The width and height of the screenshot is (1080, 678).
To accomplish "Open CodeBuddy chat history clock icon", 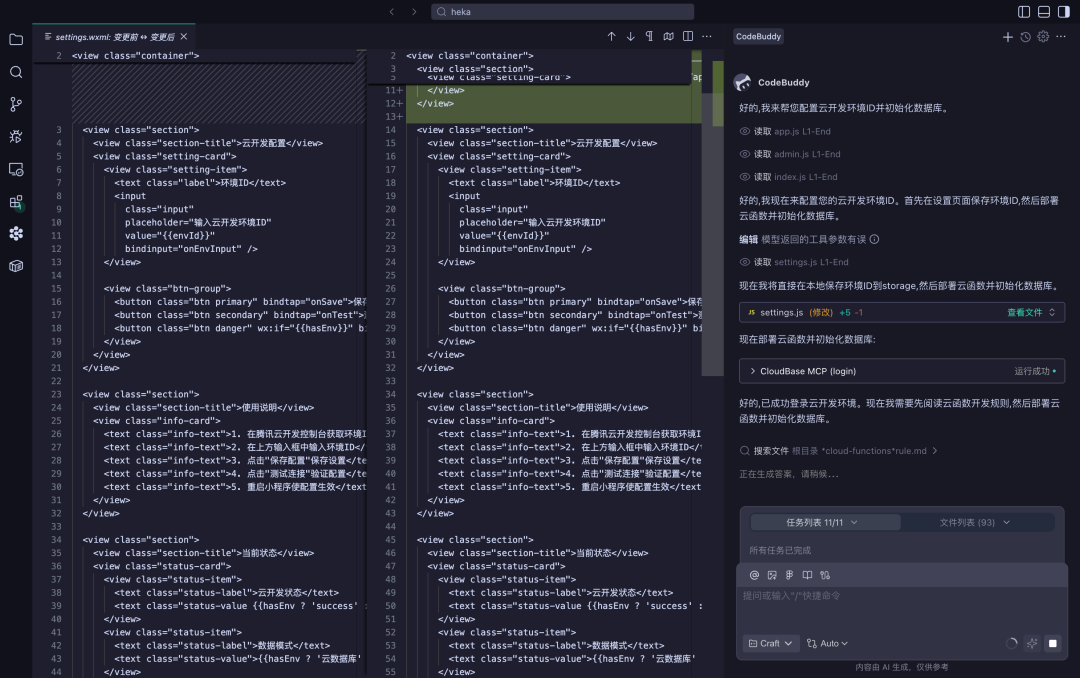I will point(1025,36).
